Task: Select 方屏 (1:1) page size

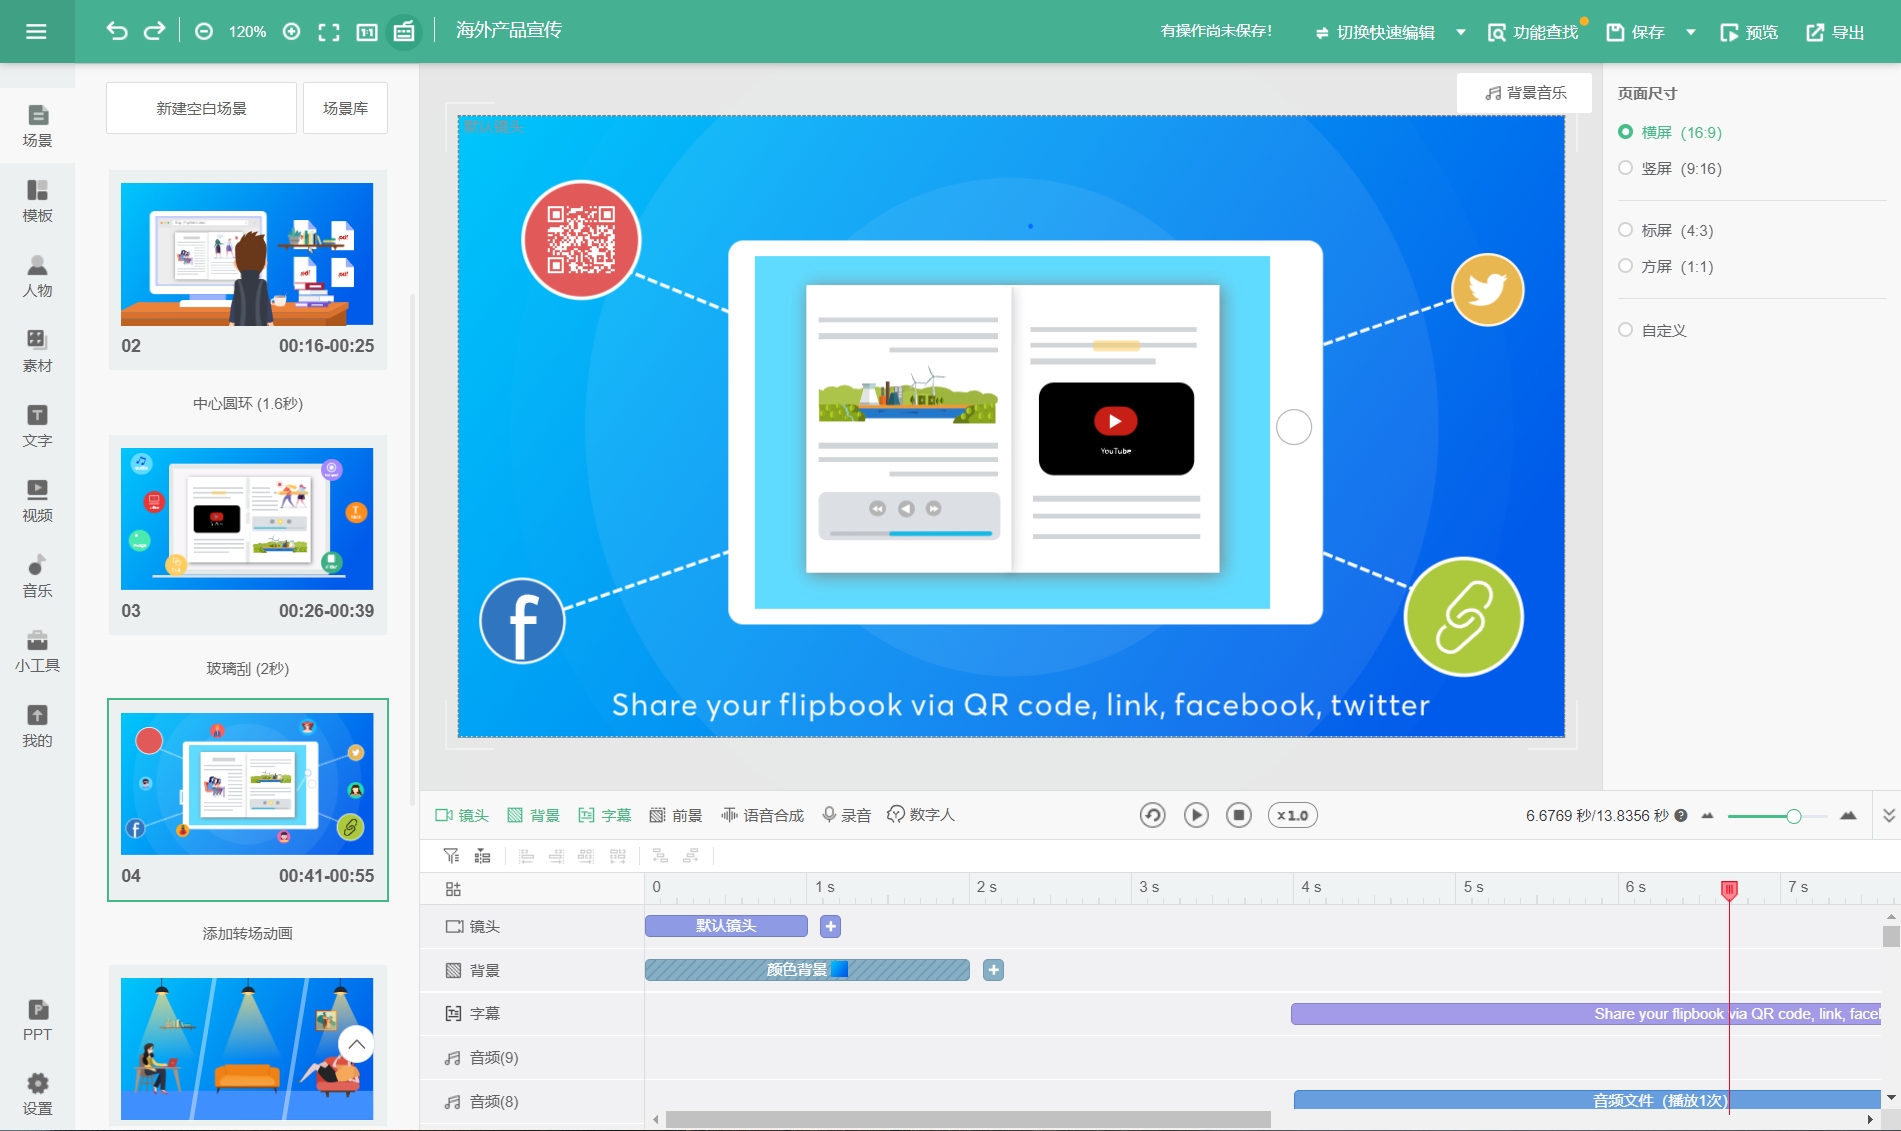Action: 1665,266
